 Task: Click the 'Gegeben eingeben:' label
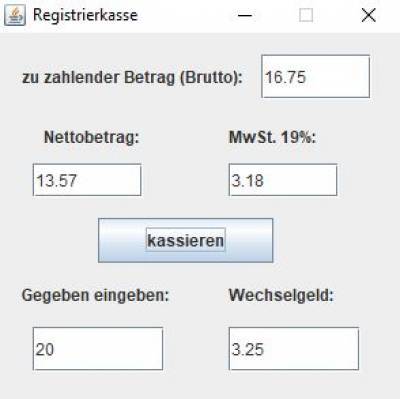[x=95, y=296]
